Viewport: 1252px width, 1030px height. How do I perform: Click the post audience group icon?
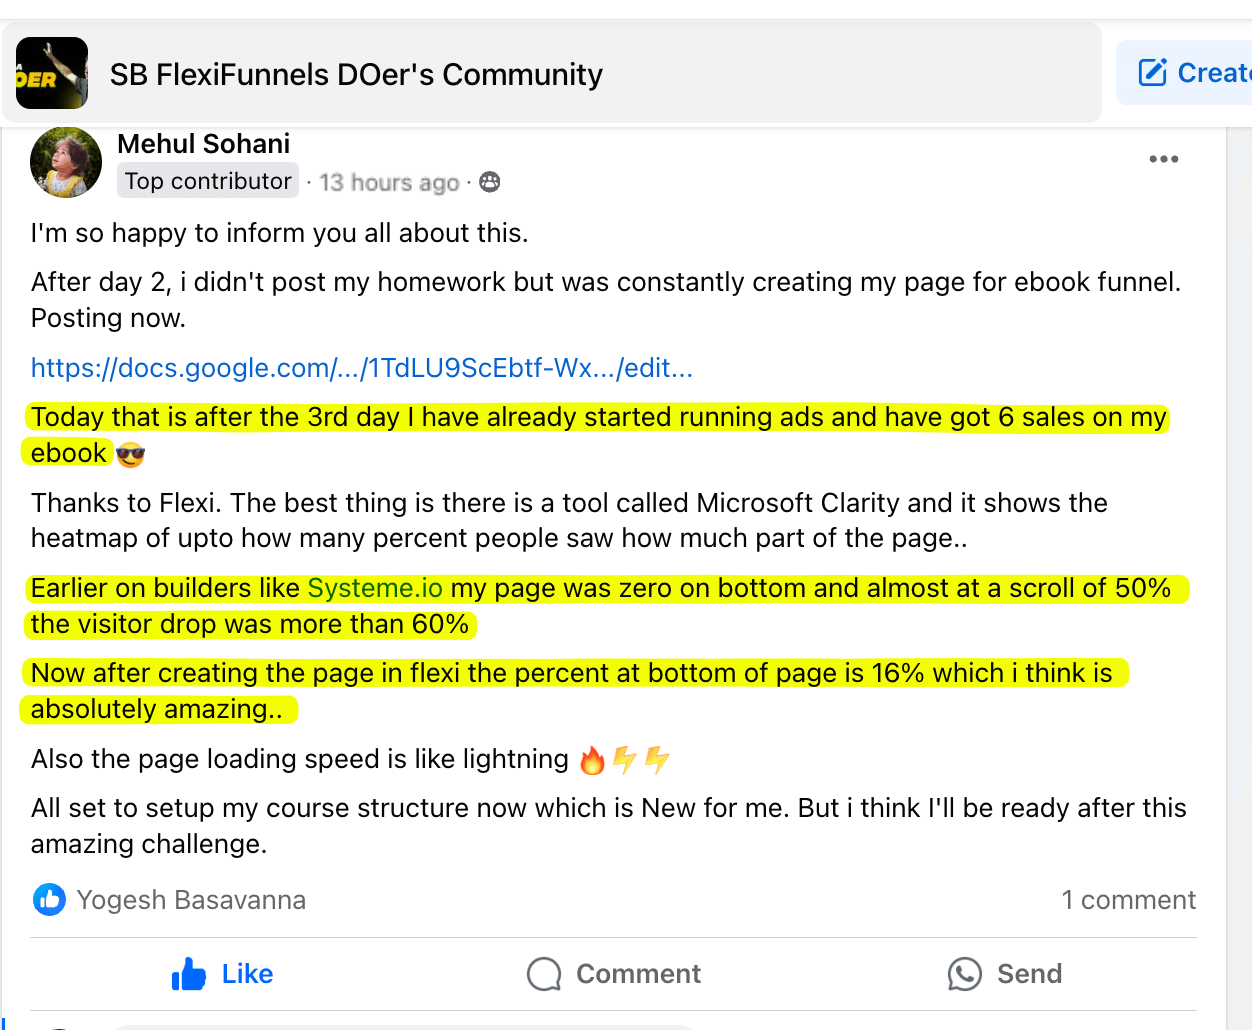click(489, 182)
